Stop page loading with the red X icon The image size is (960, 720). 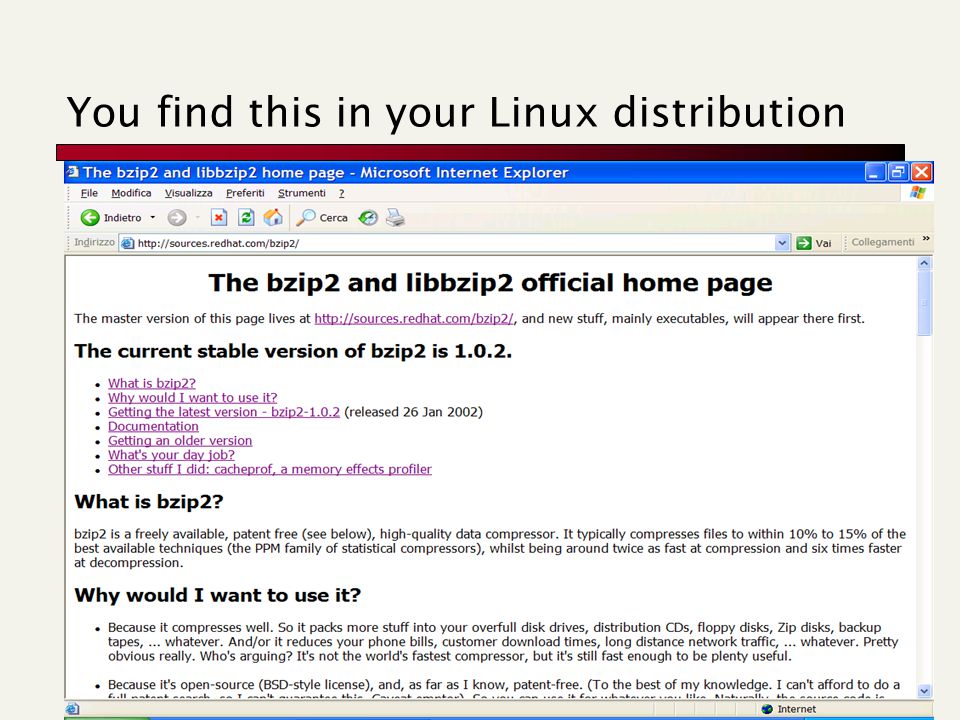(219, 217)
